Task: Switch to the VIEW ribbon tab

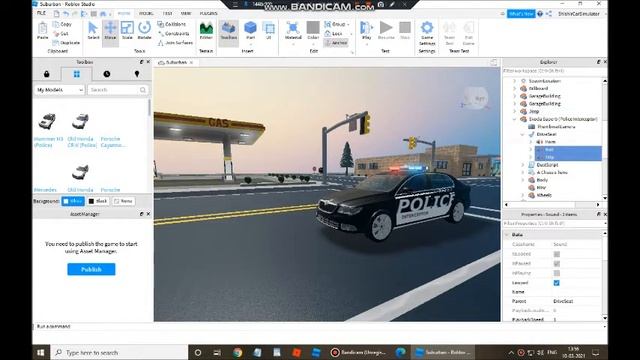Action: tap(186, 13)
